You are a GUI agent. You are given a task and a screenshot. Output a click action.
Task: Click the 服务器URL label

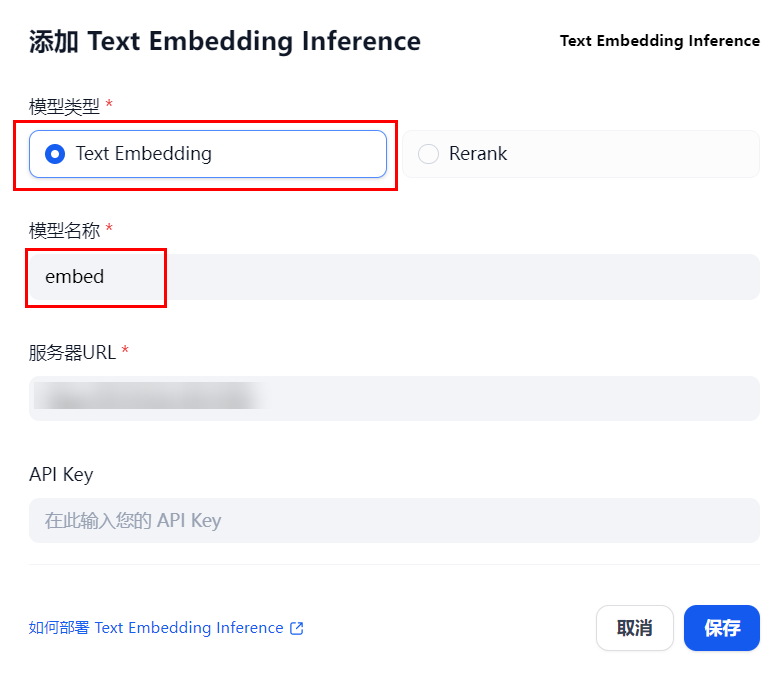tap(72, 352)
